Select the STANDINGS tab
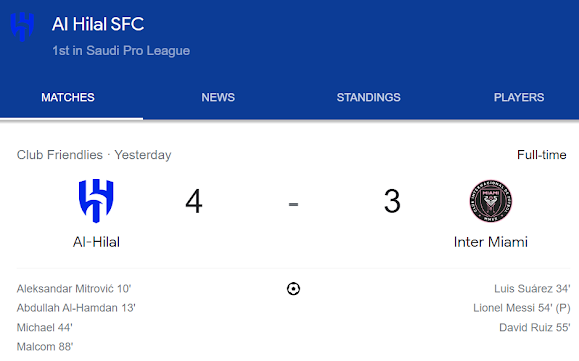Image resolution: width=579 pixels, height=361 pixels. [369, 97]
